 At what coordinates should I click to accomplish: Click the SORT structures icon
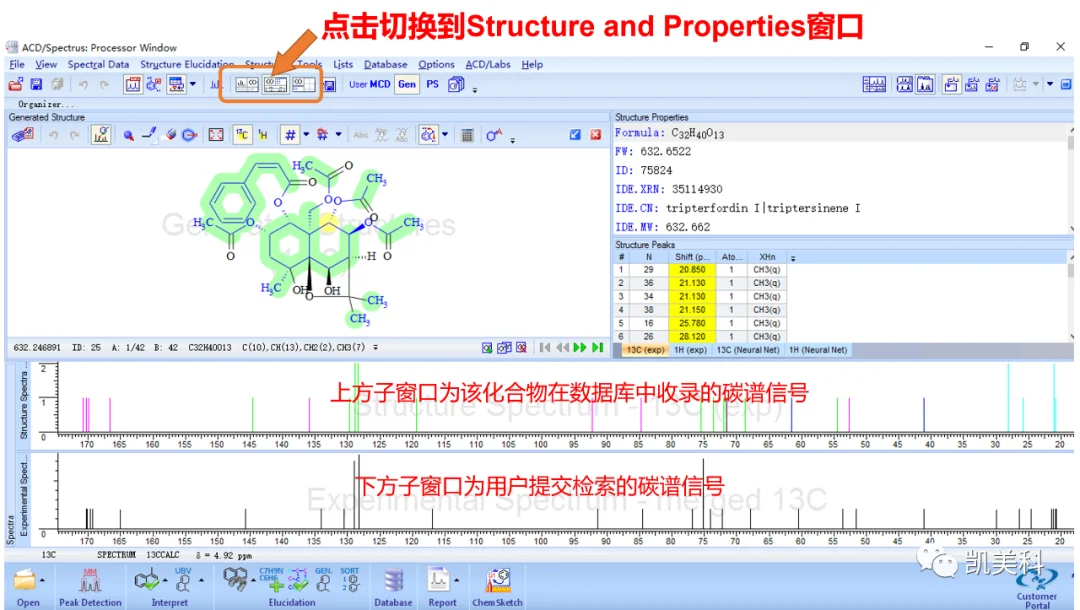click(350, 580)
